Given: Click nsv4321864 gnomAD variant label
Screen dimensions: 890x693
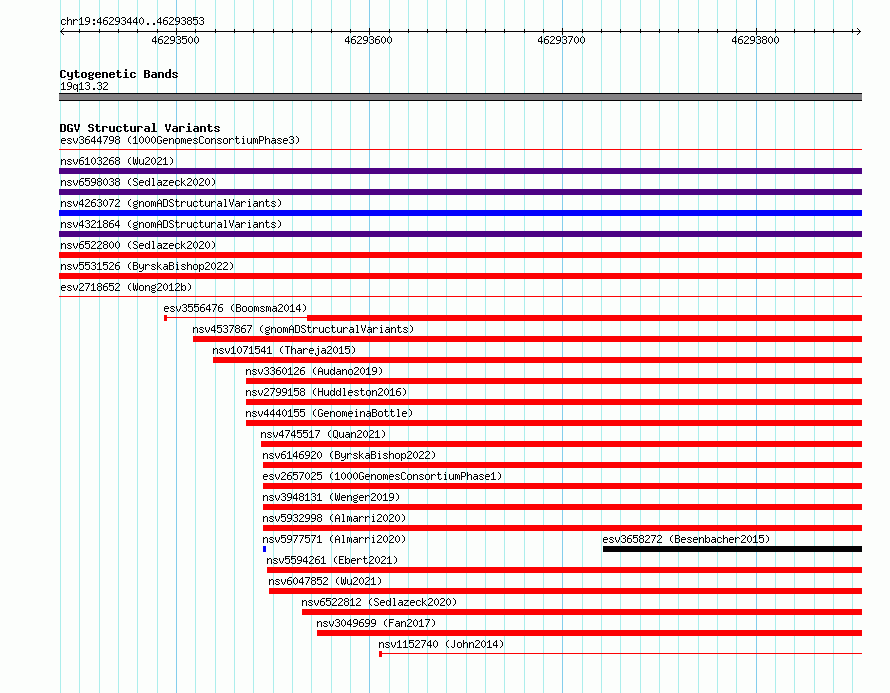Looking at the screenshot, I should (171, 224).
